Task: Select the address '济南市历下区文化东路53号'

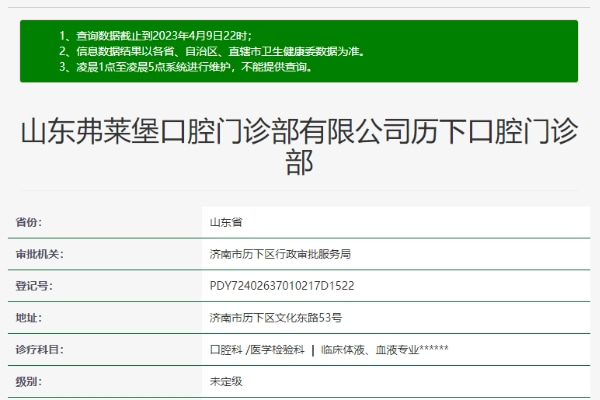Action: (x=276, y=318)
